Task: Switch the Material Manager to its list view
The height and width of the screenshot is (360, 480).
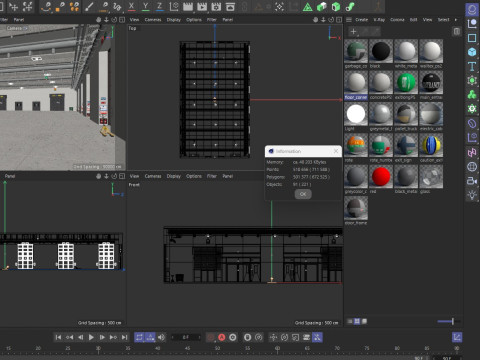Action: 350,321
